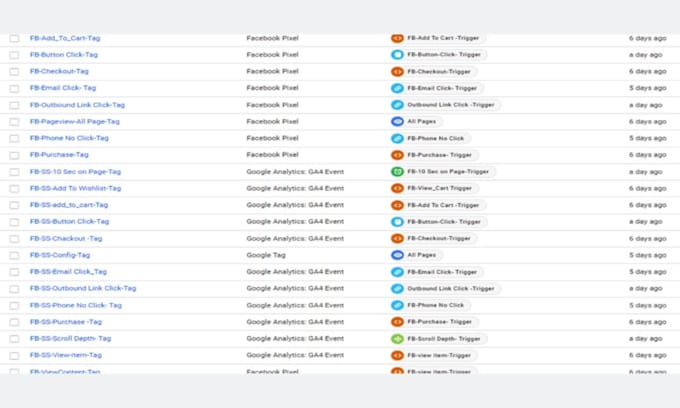Click the trigger icon in the FB-Add_To_Cart-Tag row

pyautogui.click(x=397, y=38)
